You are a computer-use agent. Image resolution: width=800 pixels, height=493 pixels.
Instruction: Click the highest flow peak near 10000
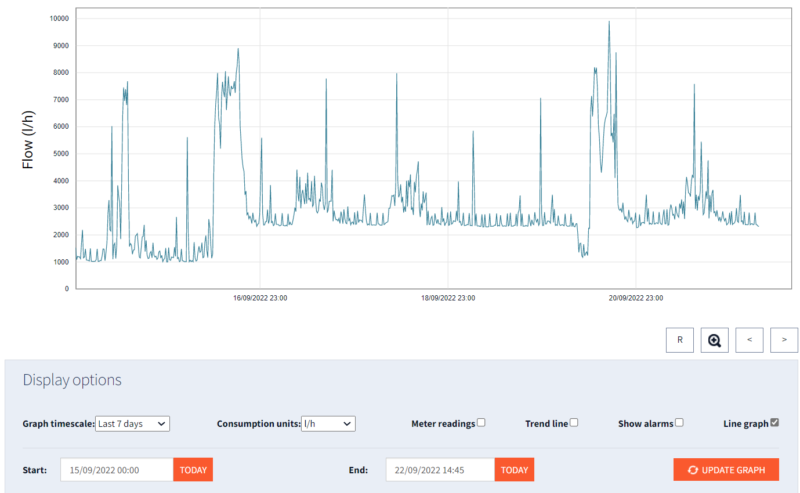tap(609, 22)
